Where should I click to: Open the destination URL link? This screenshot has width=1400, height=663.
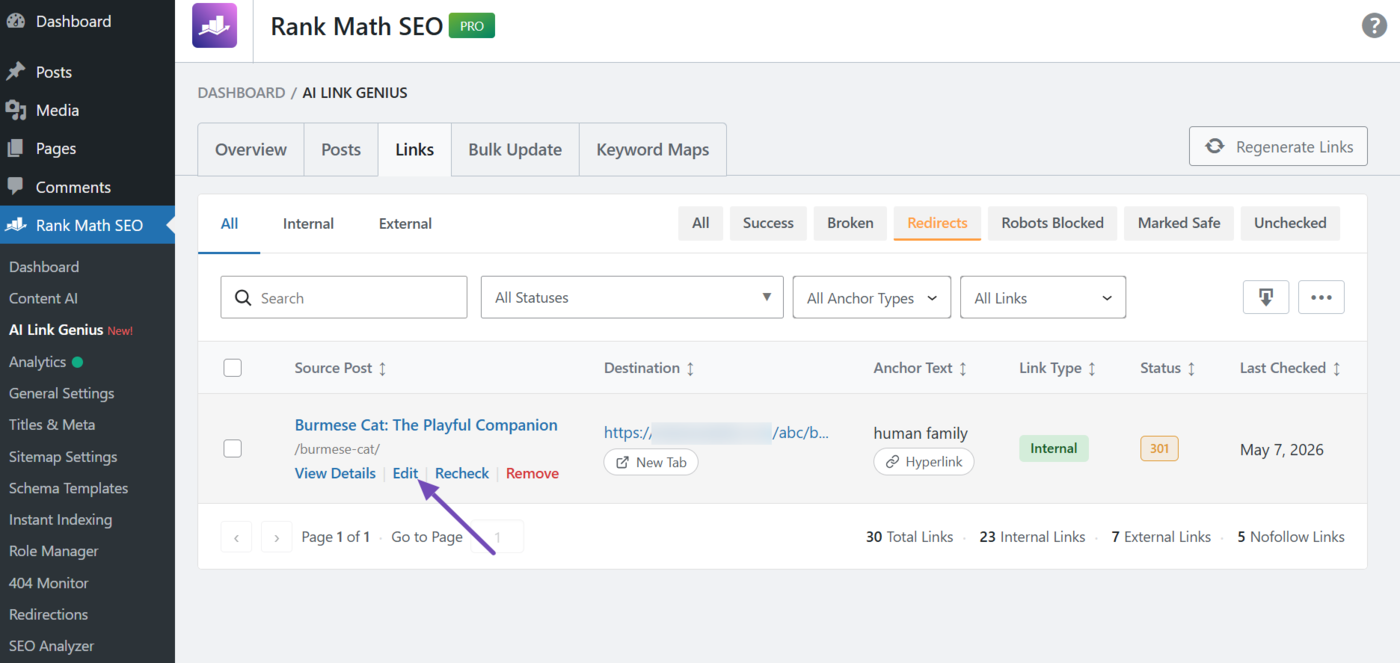click(717, 433)
